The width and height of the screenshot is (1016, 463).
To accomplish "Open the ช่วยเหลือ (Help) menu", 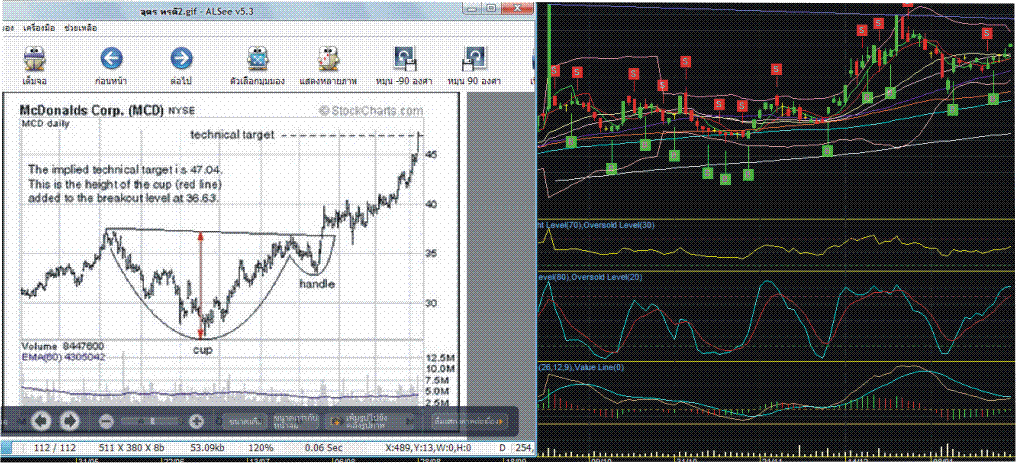I will click(80, 28).
